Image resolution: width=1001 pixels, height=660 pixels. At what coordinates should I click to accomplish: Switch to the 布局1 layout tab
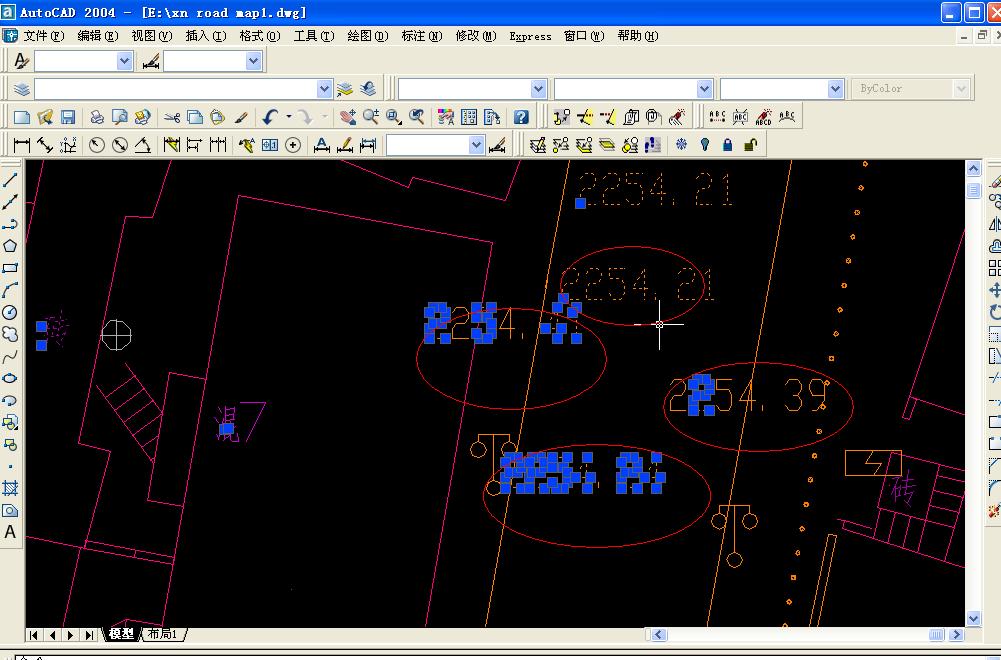click(163, 634)
